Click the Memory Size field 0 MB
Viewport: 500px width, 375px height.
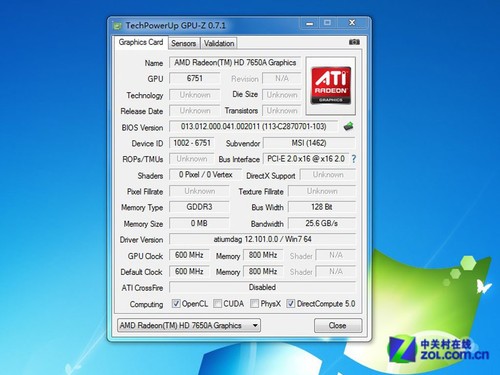199,223
